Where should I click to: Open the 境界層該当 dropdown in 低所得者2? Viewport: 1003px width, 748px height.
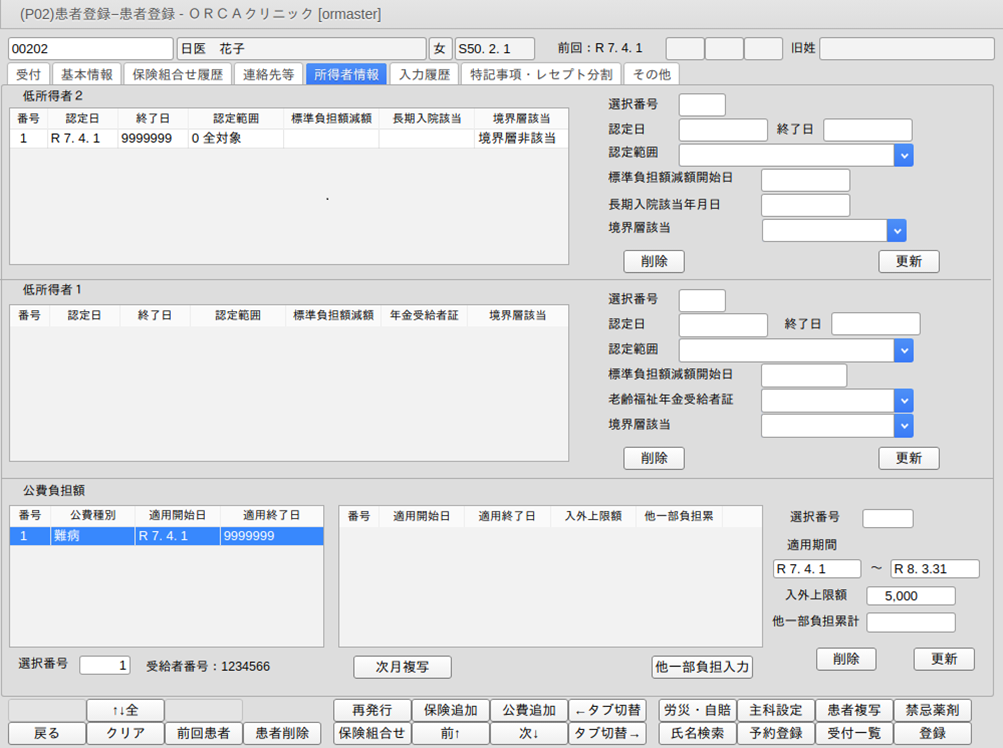(896, 231)
